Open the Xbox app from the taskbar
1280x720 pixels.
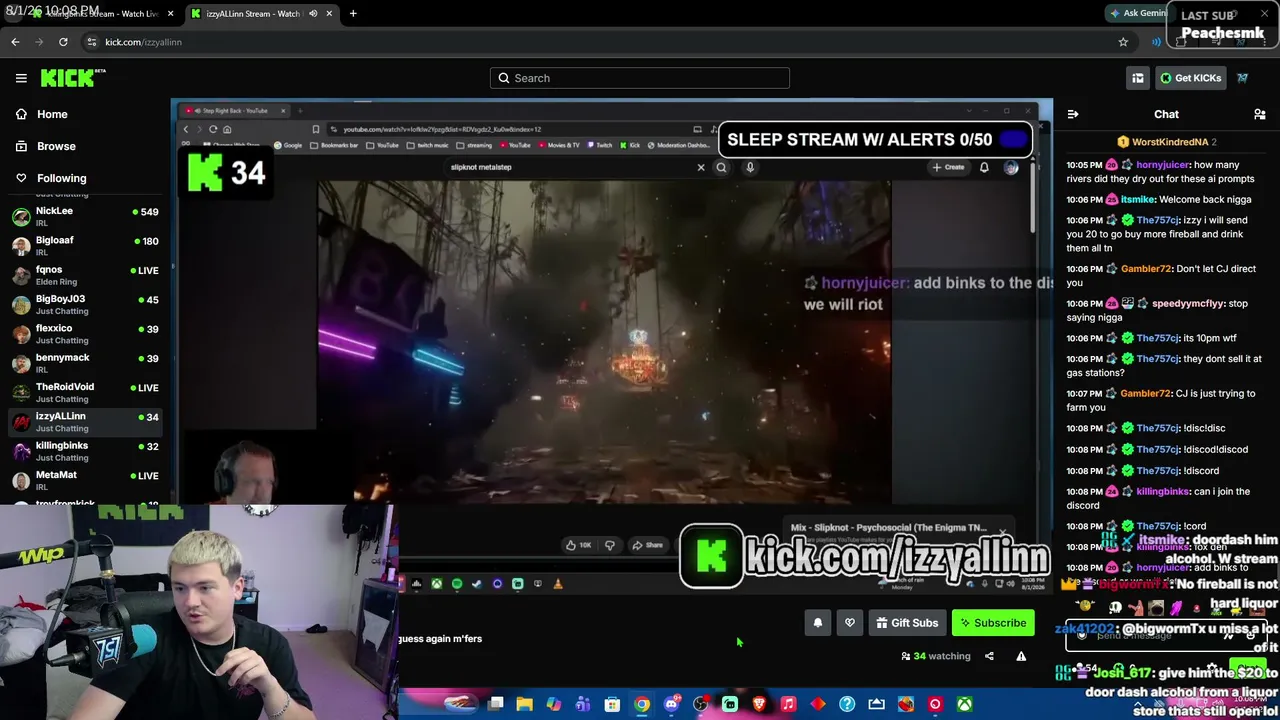tap(964, 705)
